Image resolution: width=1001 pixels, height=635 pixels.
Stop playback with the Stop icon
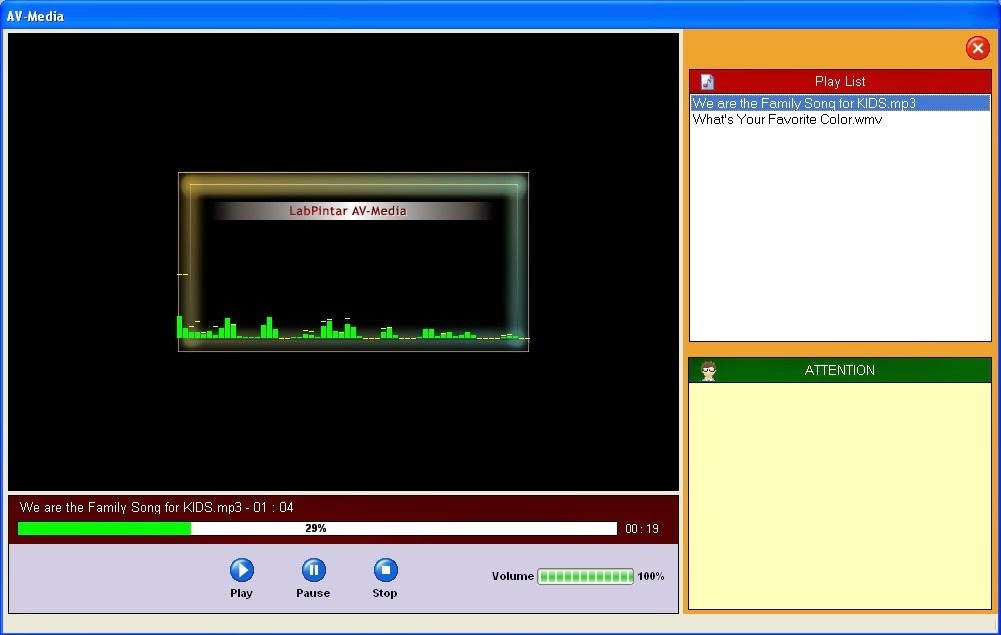coord(385,570)
